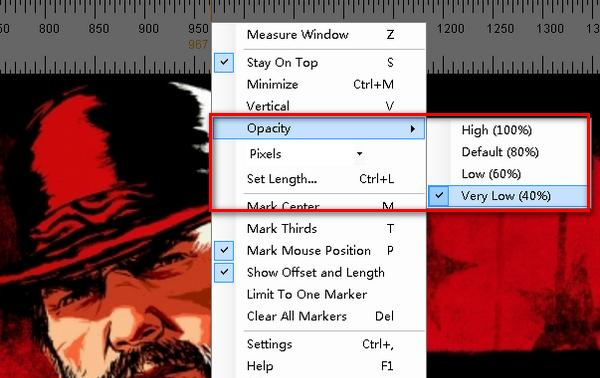
Task: Click the ruler at the 850 mark
Action: tap(99, 29)
